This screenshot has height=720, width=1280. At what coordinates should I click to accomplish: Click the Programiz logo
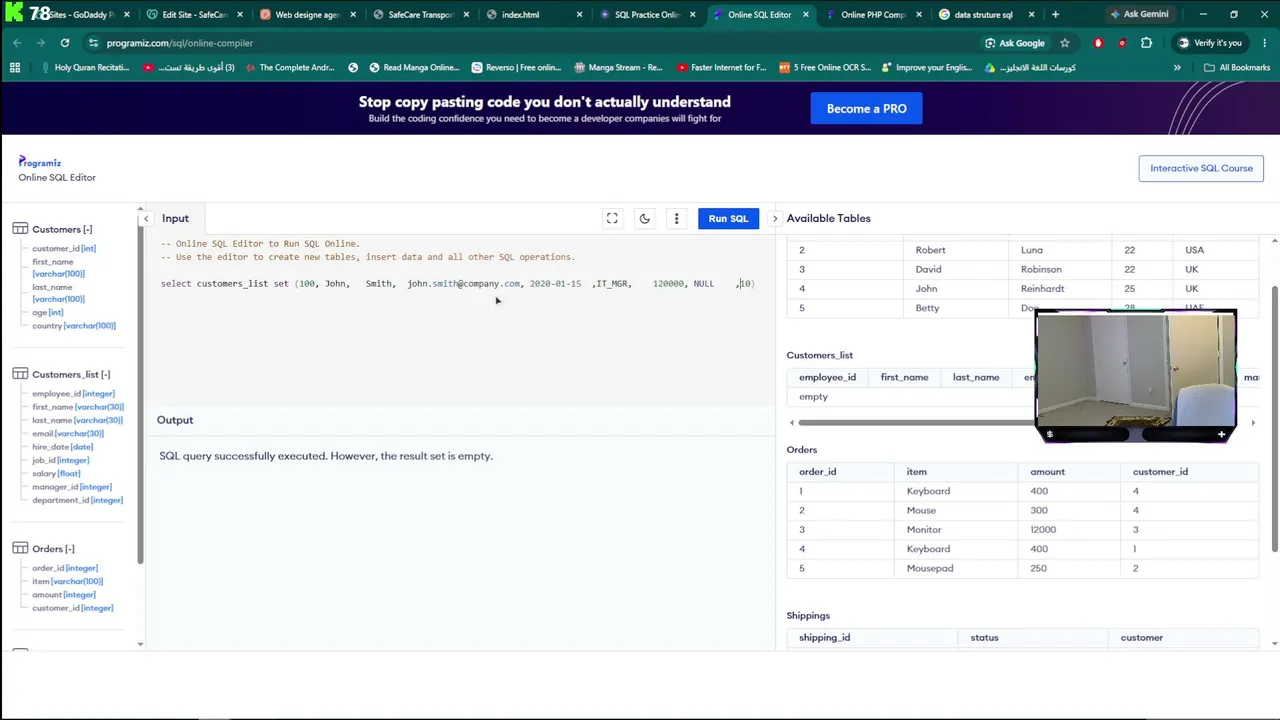pyautogui.click(x=40, y=162)
